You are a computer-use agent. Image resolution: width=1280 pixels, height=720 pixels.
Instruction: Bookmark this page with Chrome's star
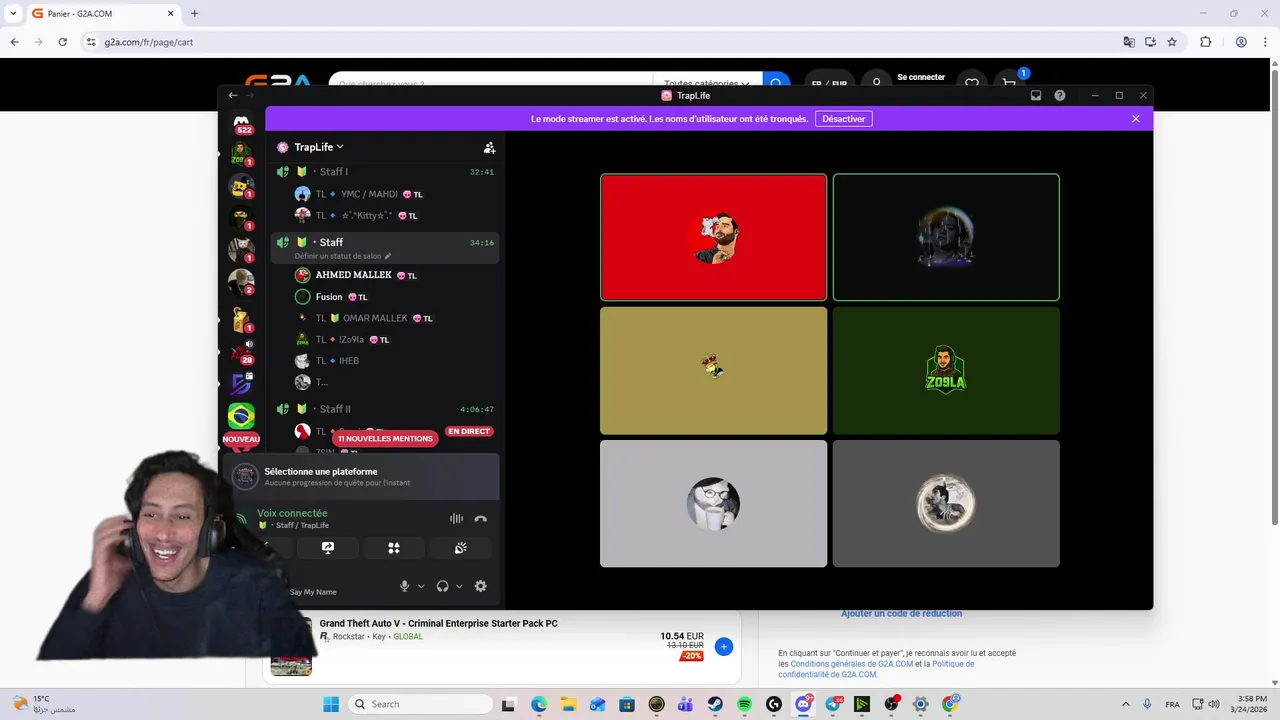tap(1172, 42)
